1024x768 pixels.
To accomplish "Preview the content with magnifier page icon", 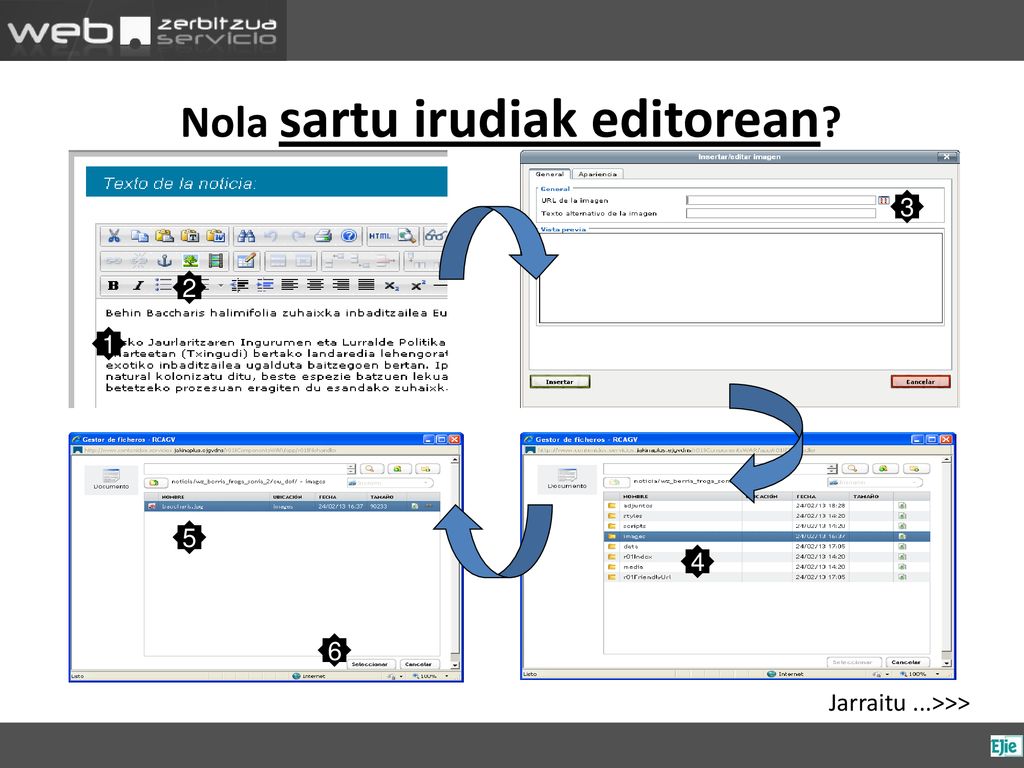I will point(407,236).
